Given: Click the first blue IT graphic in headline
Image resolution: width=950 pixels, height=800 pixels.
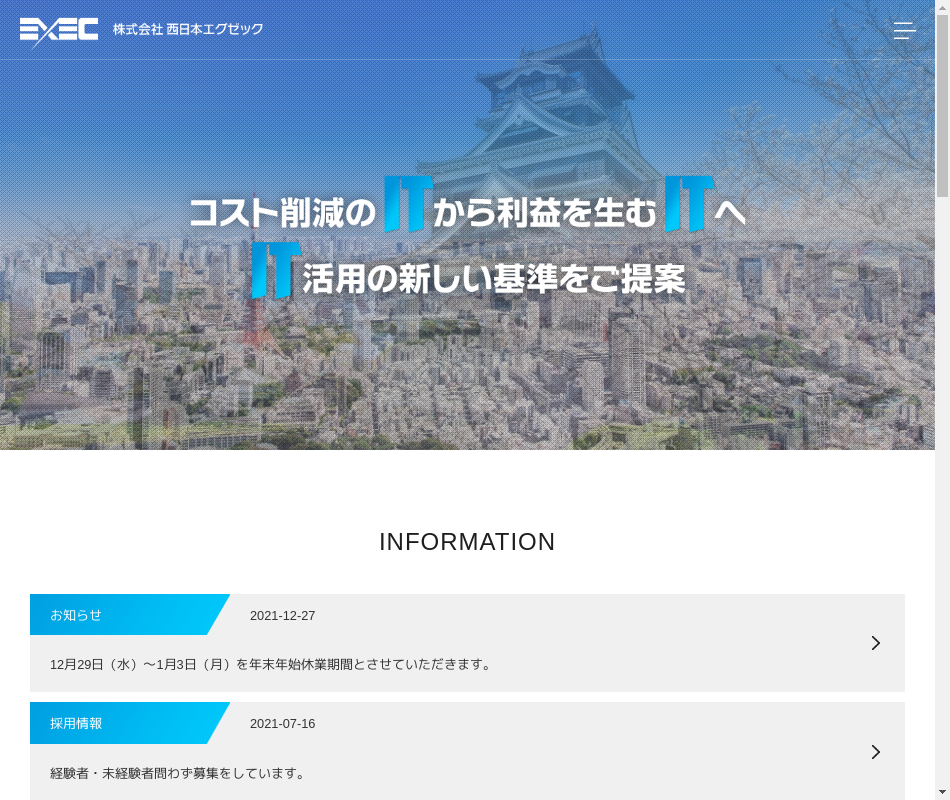Looking at the screenshot, I should pyautogui.click(x=408, y=204).
